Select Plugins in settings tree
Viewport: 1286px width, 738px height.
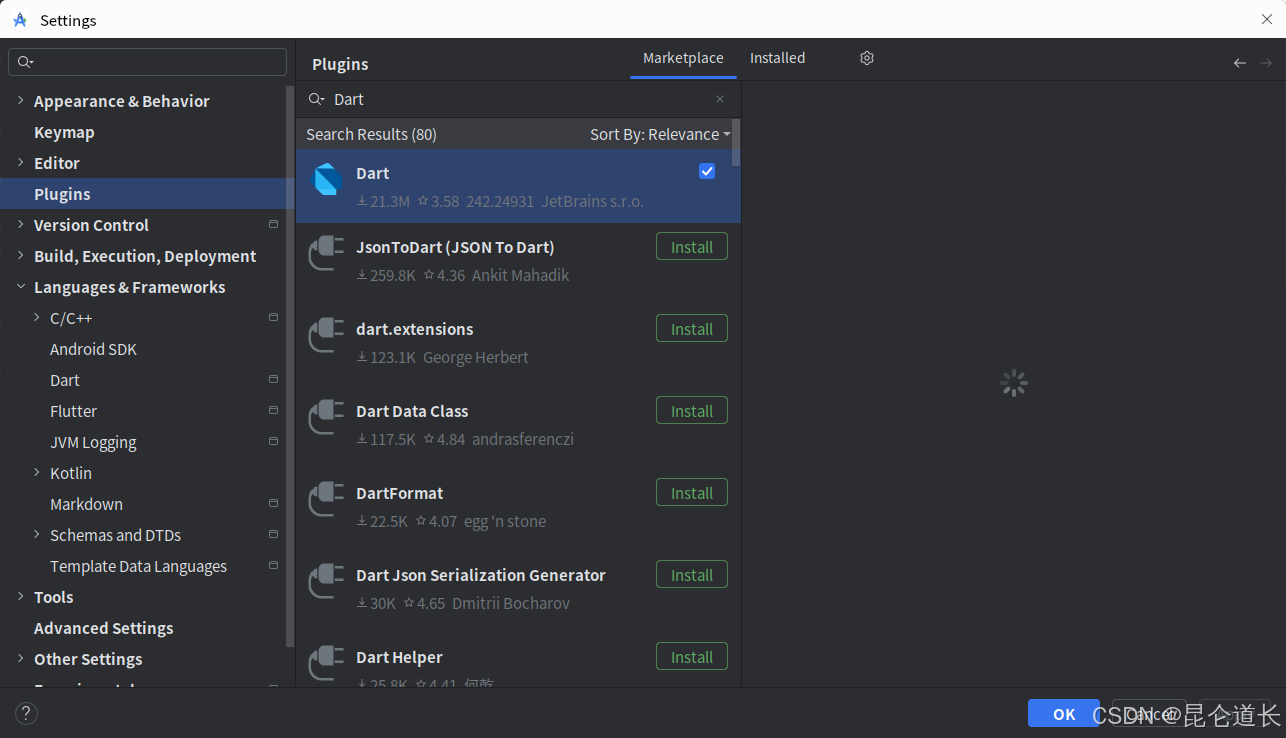[x=147, y=194]
